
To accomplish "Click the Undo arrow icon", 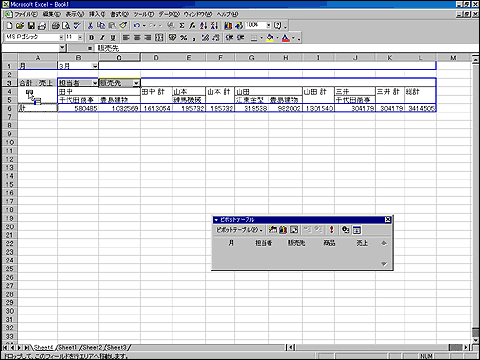I will coord(137,26).
